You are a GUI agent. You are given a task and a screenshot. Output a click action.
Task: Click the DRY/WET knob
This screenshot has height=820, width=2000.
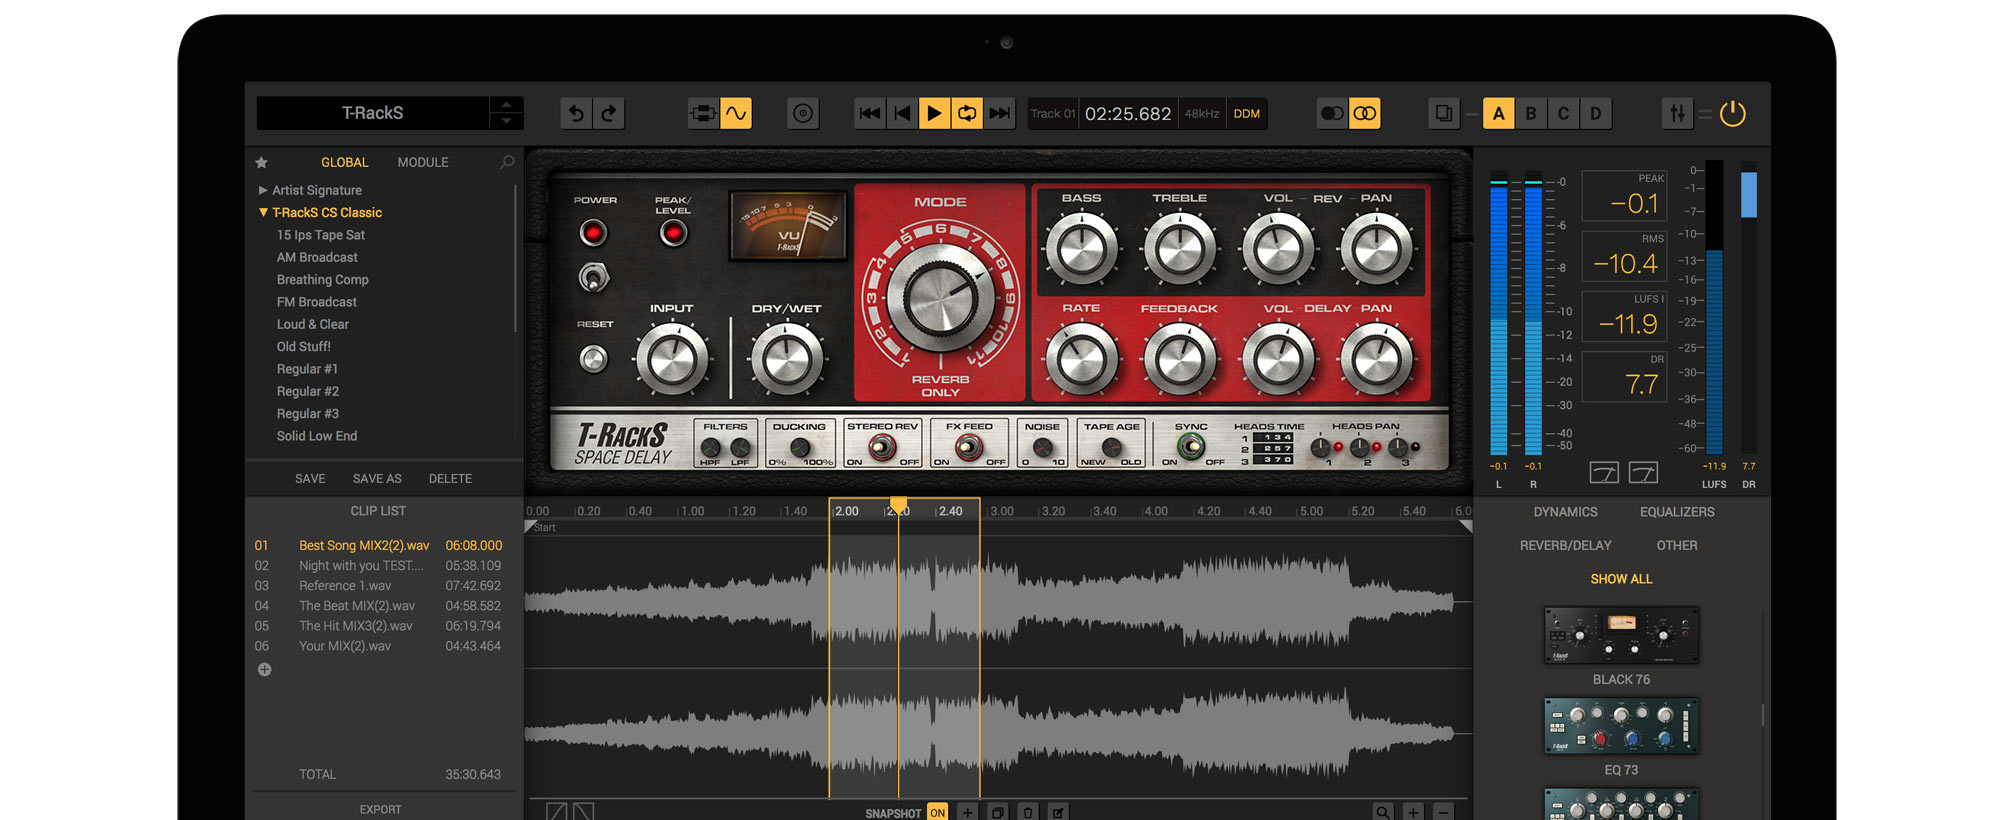pos(787,360)
